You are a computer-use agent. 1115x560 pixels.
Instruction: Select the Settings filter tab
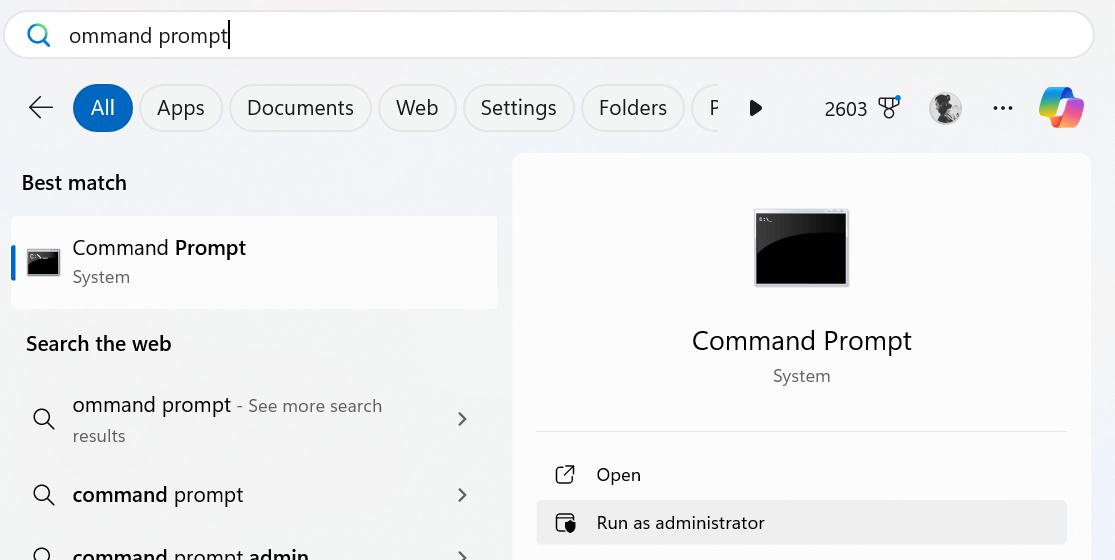[x=518, y=108]
